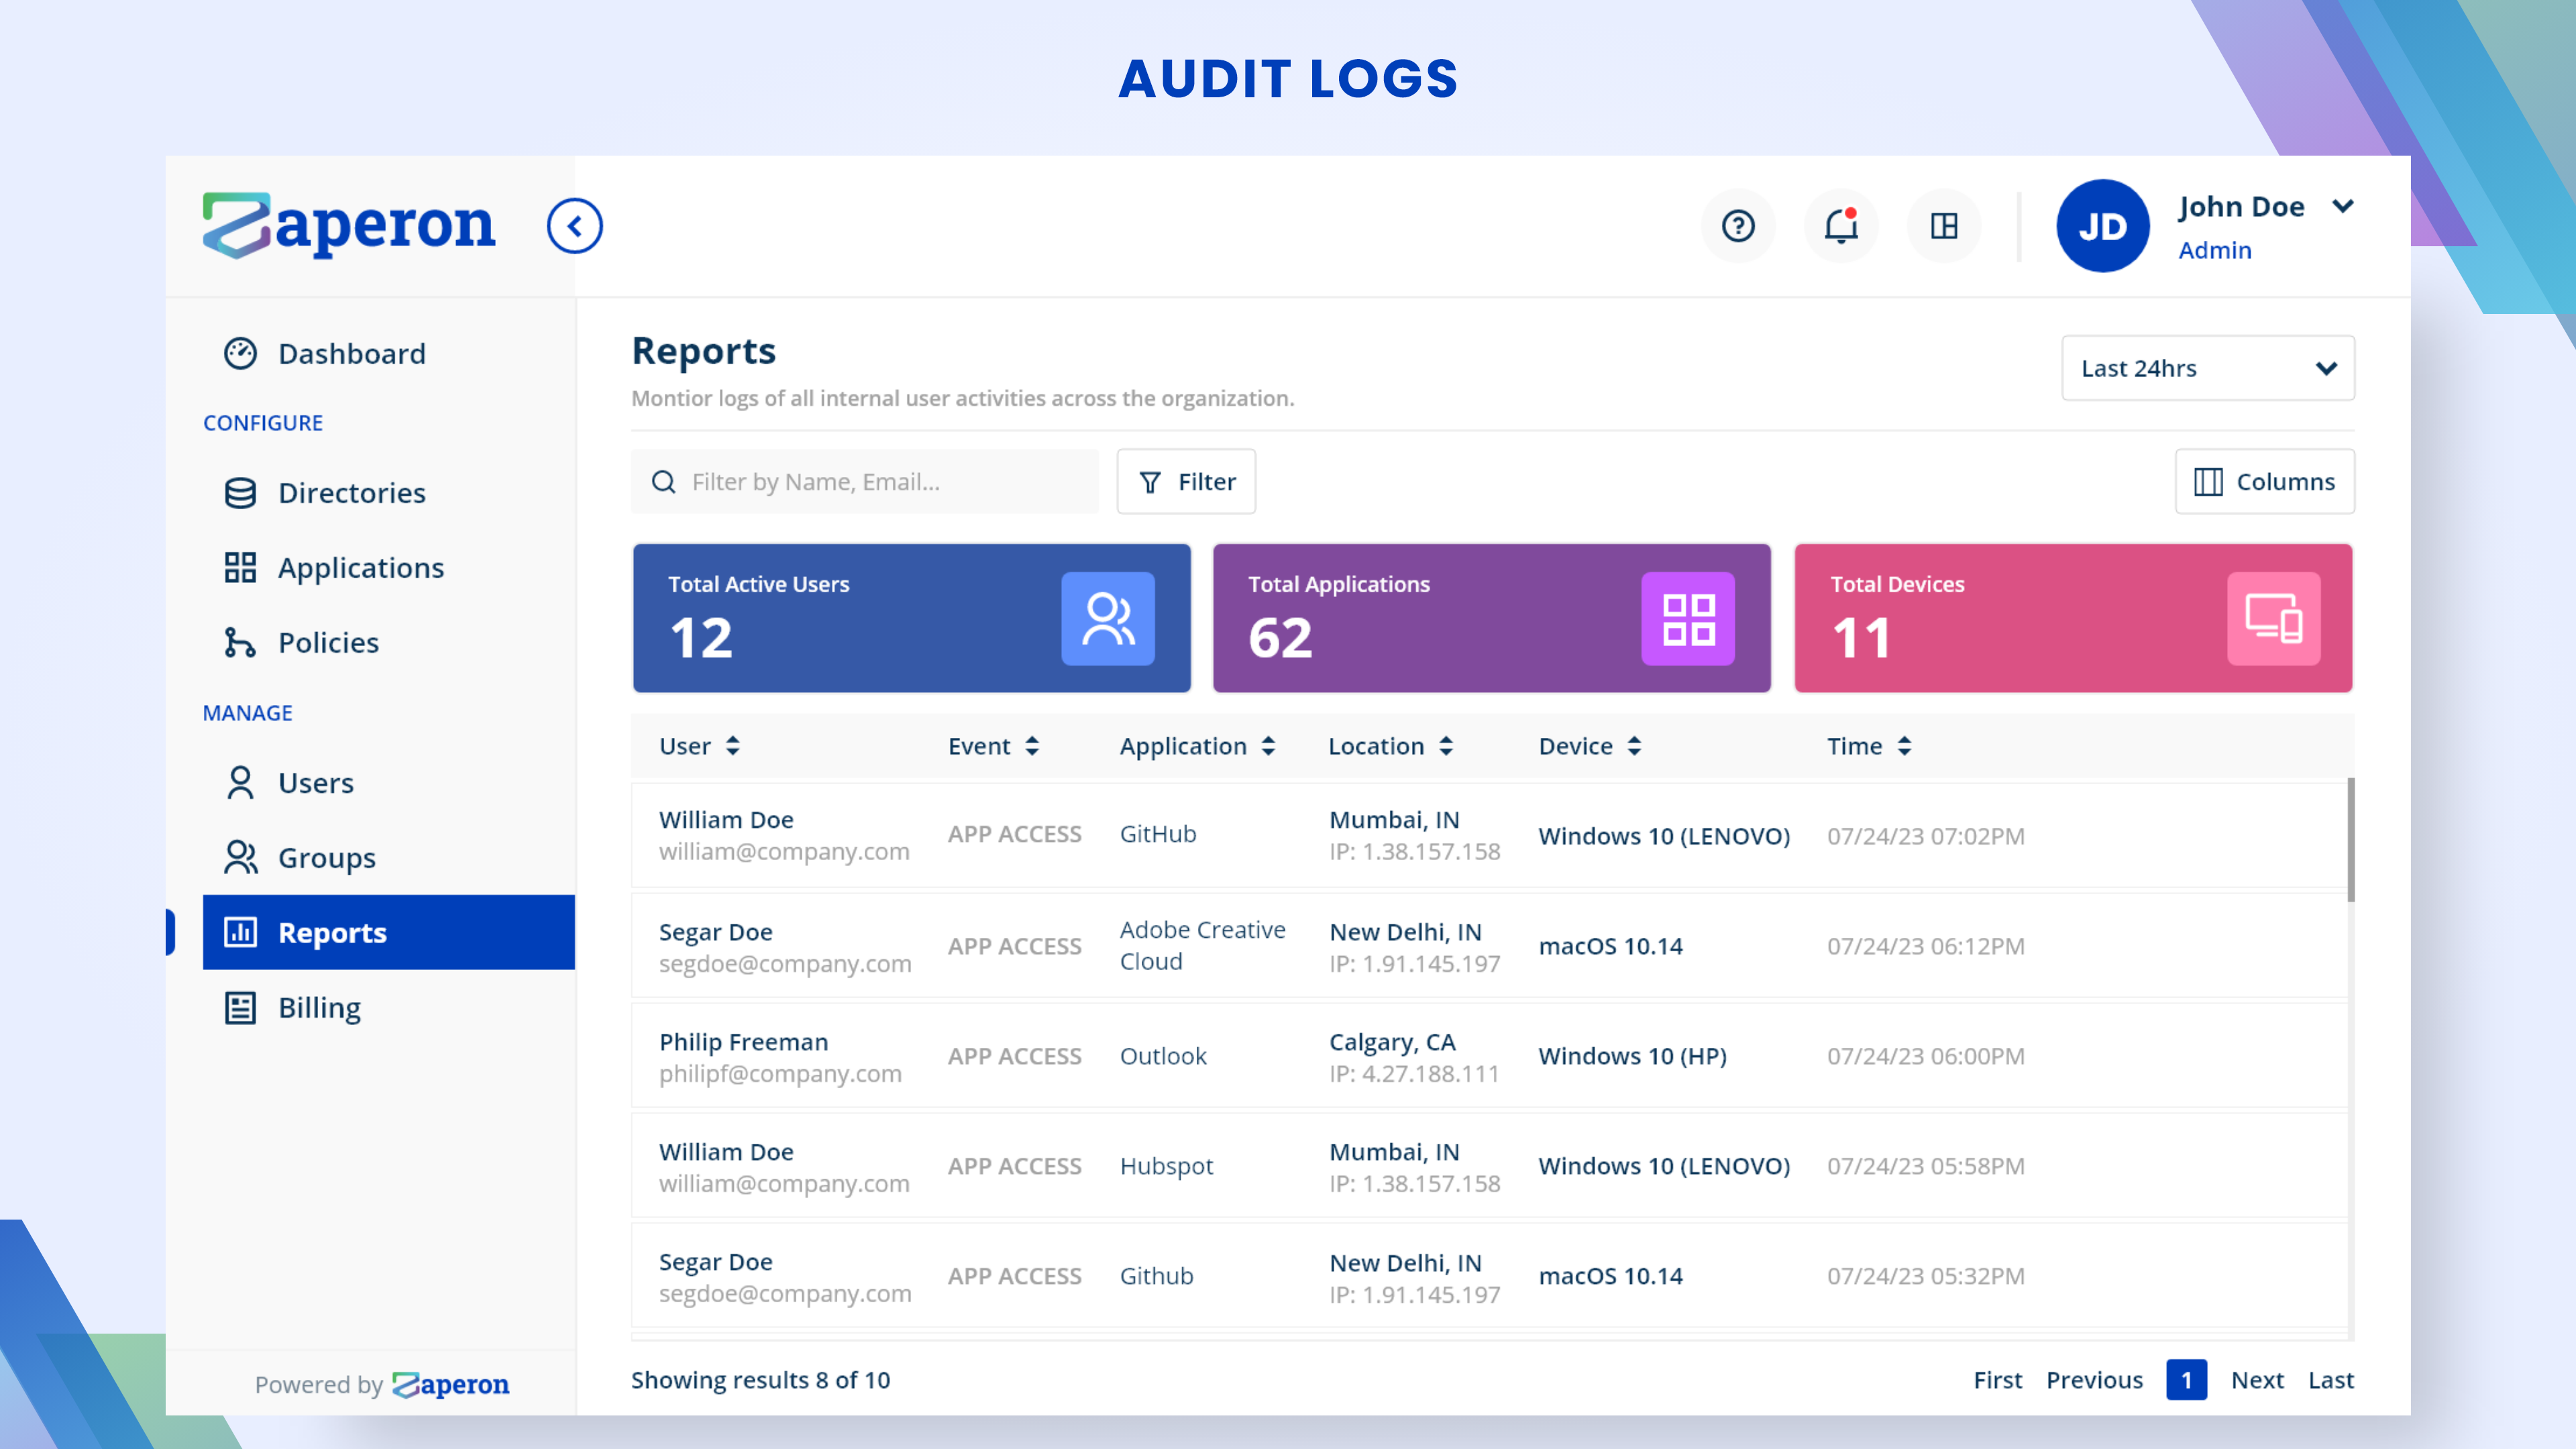The height and width of the screenshot is (1449, 2576).
Task: Click the Total Applications grid icon
Action: [x=1687, y=618]
